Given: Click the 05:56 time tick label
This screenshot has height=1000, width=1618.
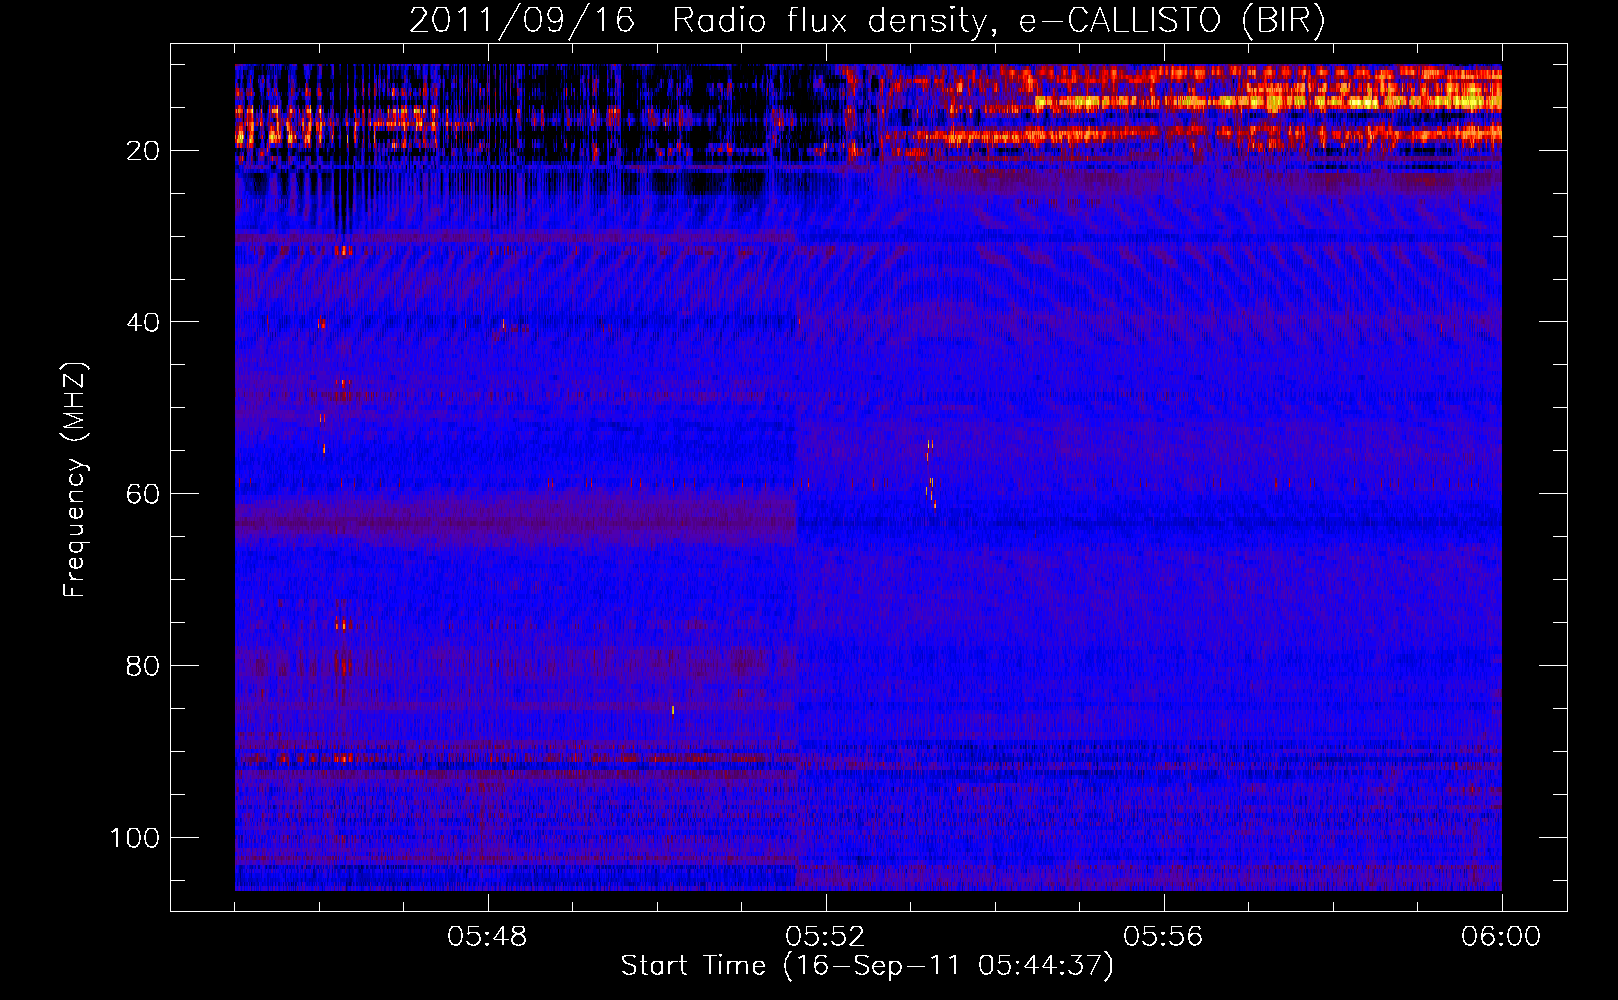Looking at the screenshot, I should [x=1163, y=937].
